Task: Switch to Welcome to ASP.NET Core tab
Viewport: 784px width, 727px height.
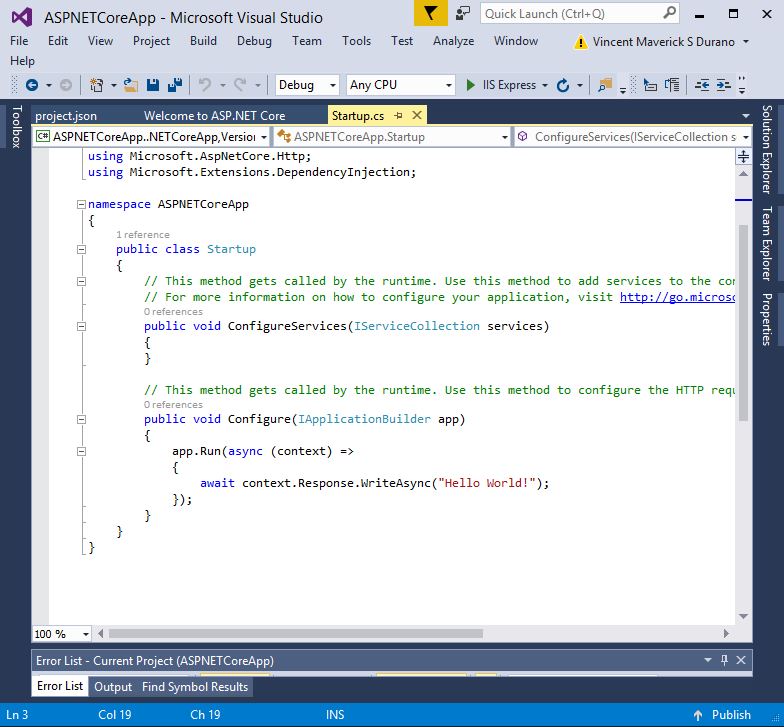Action: [214, 116]
